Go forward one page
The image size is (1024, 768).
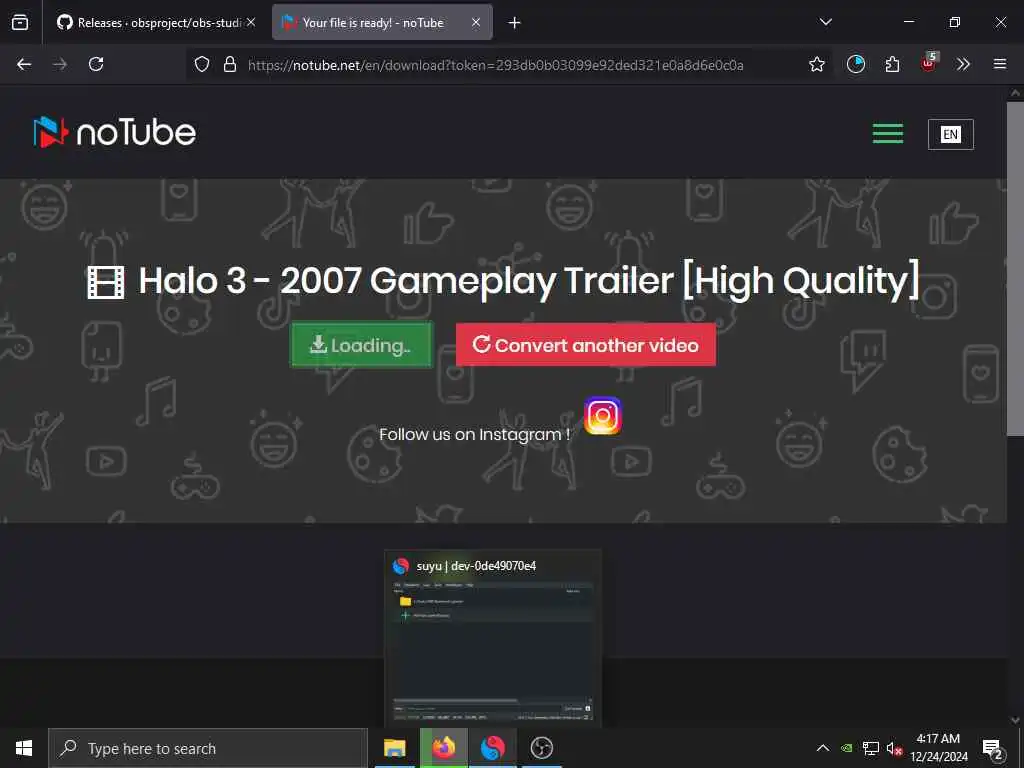click(60, 64)
